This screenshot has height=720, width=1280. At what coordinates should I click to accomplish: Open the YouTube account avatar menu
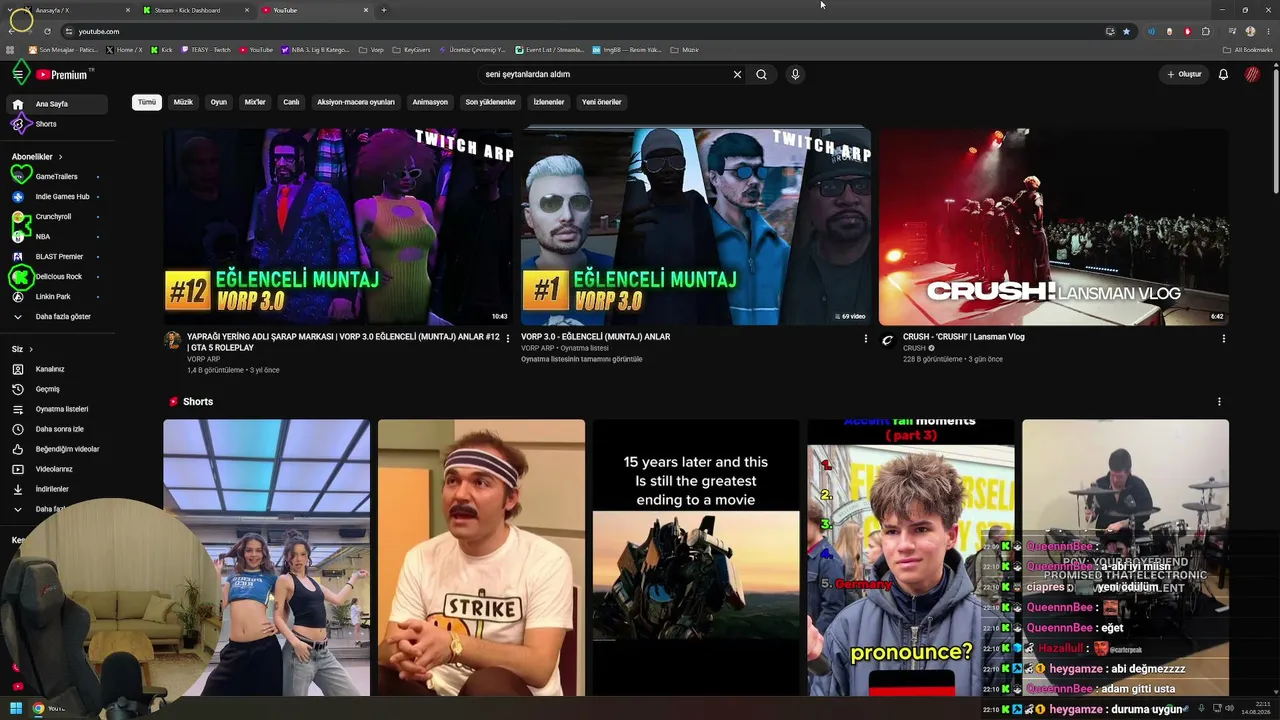[x=1252, y=74]
